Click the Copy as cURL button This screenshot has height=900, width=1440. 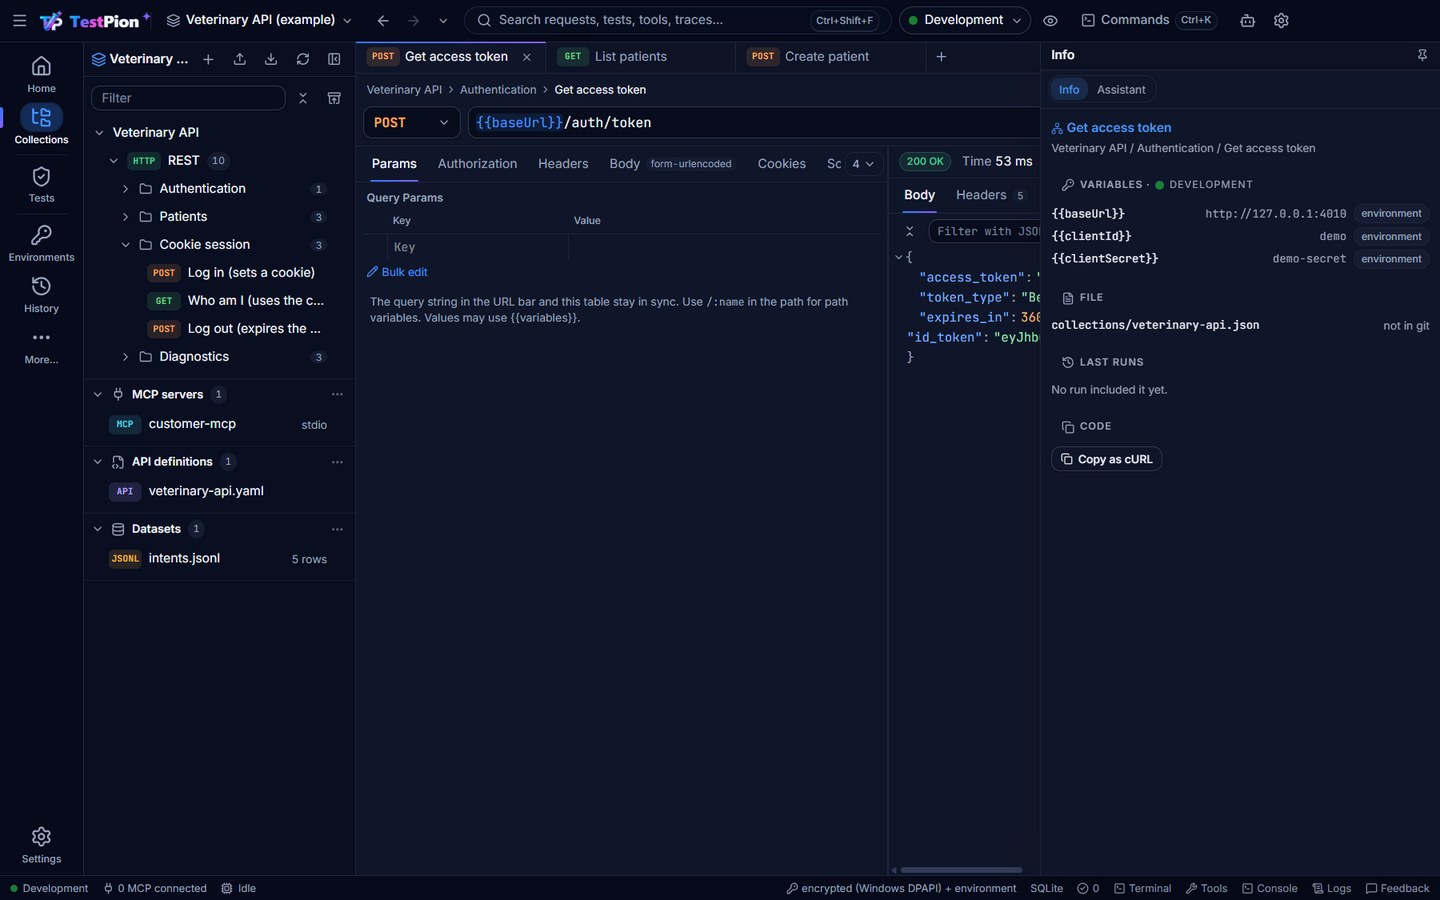pyautogui.click(x=1106, y=459)
